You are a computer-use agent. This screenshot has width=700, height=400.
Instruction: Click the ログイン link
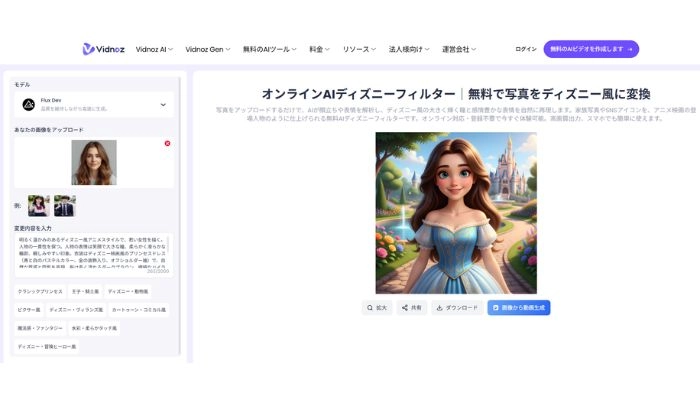click(525, 49)
